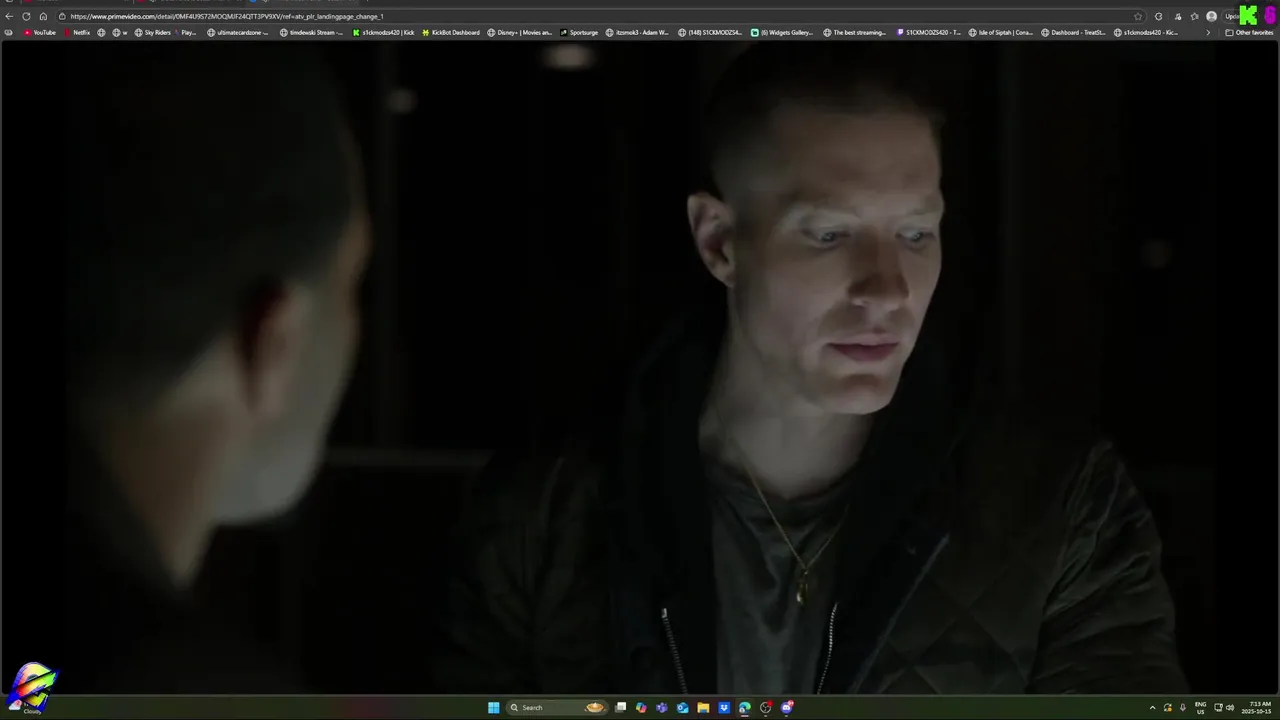Image resolution: width=1280 pixels, height=720 pixels.
Task: Open Outlook from the taskbar
Action: (682, 707)
